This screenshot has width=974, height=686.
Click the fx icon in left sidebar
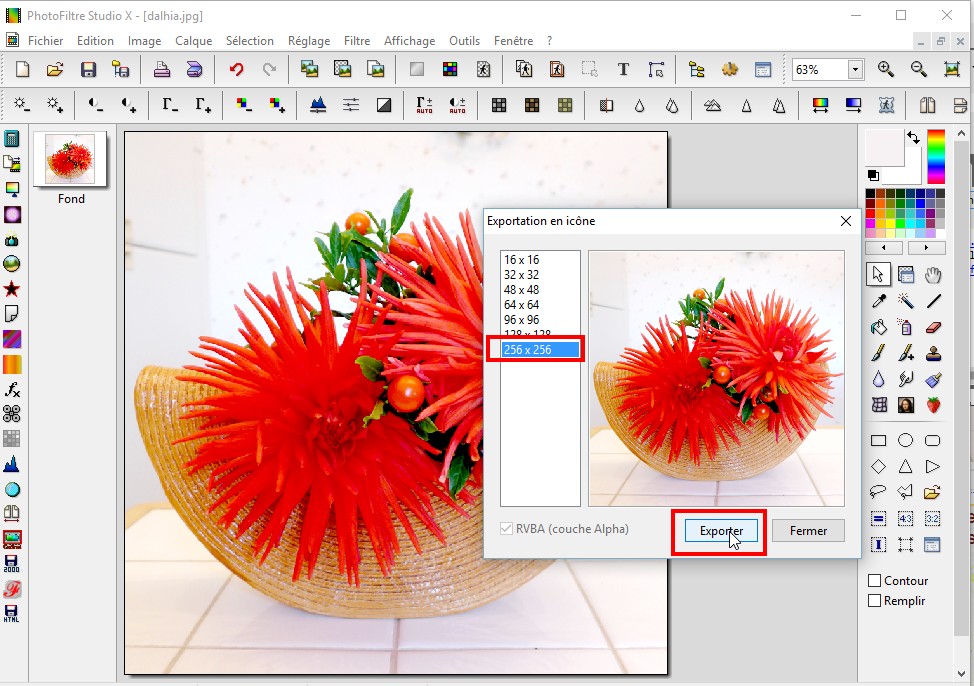click(x=12, y=390)
